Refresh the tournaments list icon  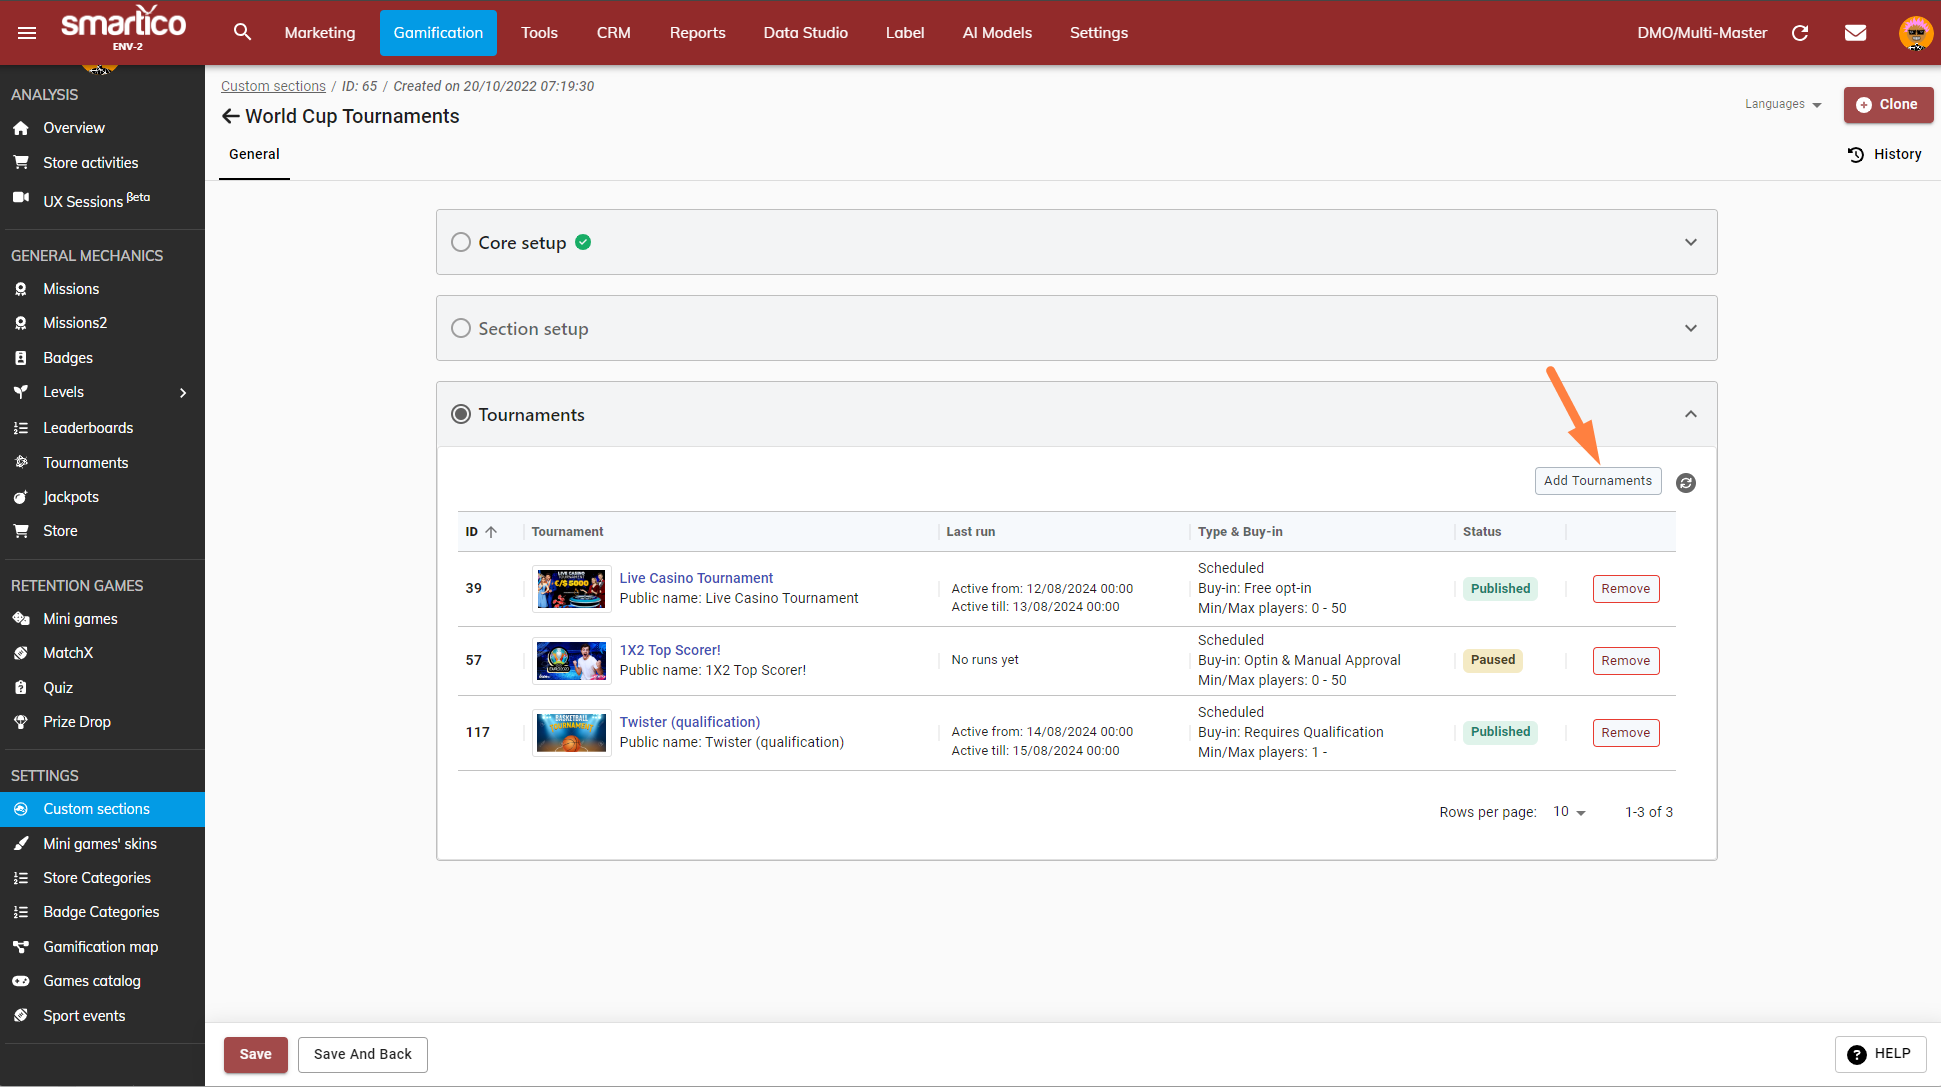tap(1686, 483)
